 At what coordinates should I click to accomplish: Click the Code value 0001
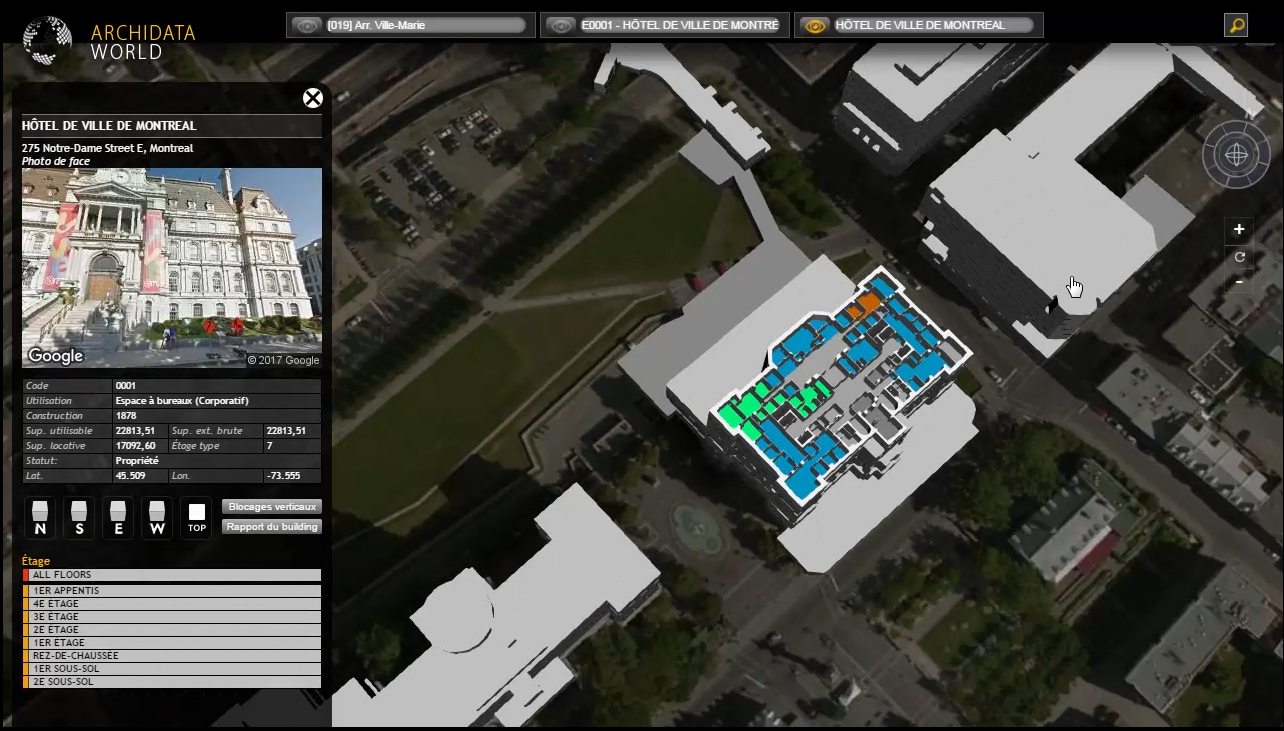tap(125, 386)
